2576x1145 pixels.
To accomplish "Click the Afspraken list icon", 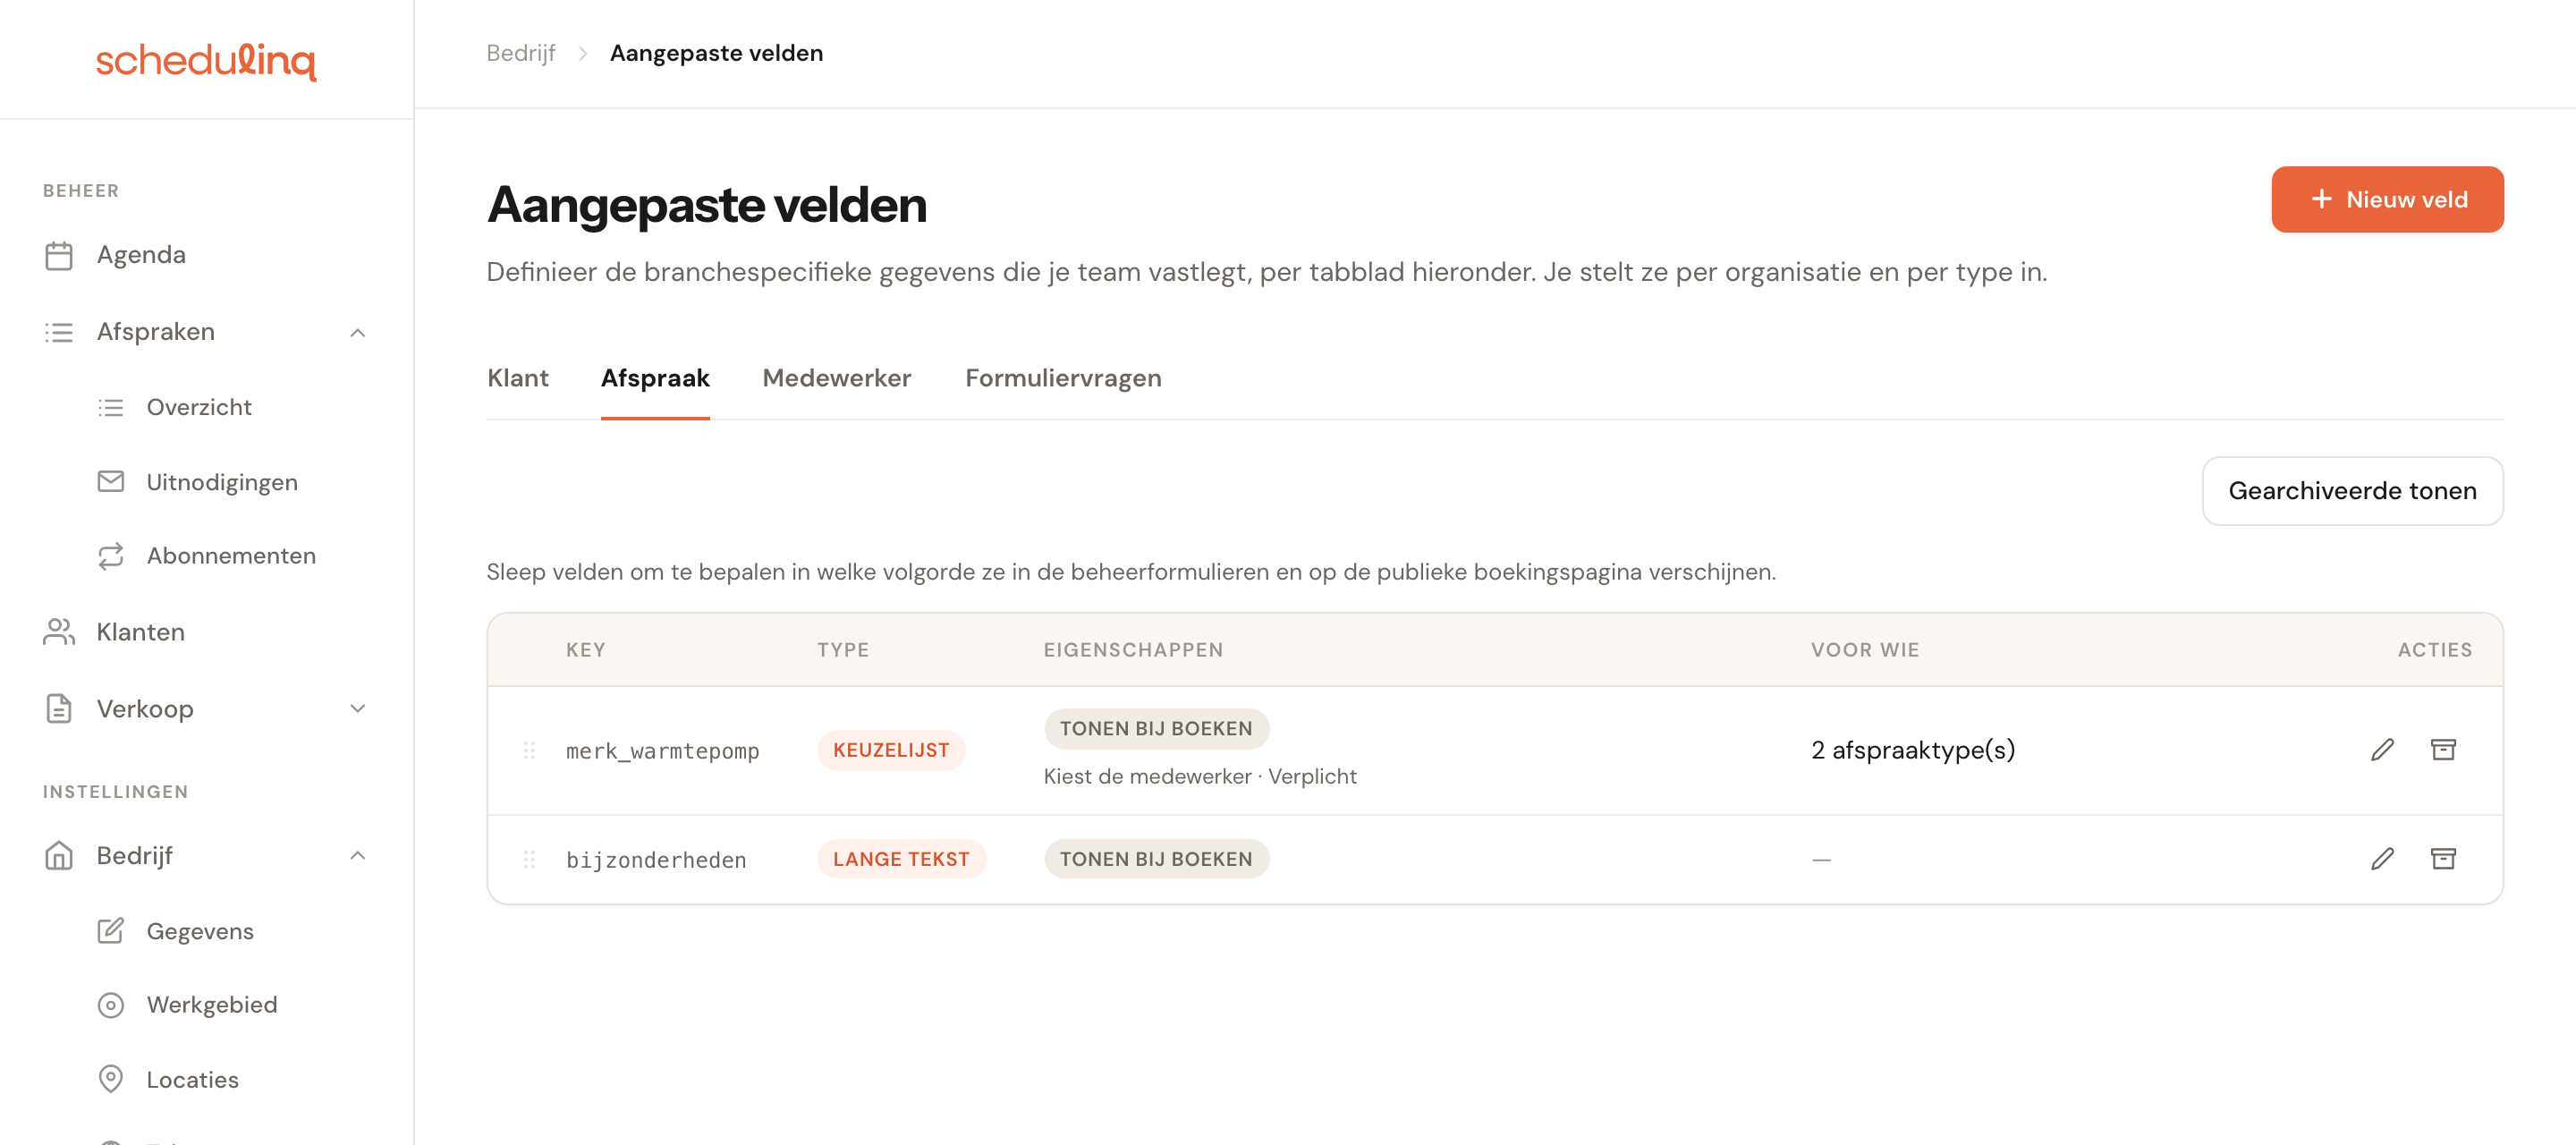I will pyautogui.click(x=59, y=332).
